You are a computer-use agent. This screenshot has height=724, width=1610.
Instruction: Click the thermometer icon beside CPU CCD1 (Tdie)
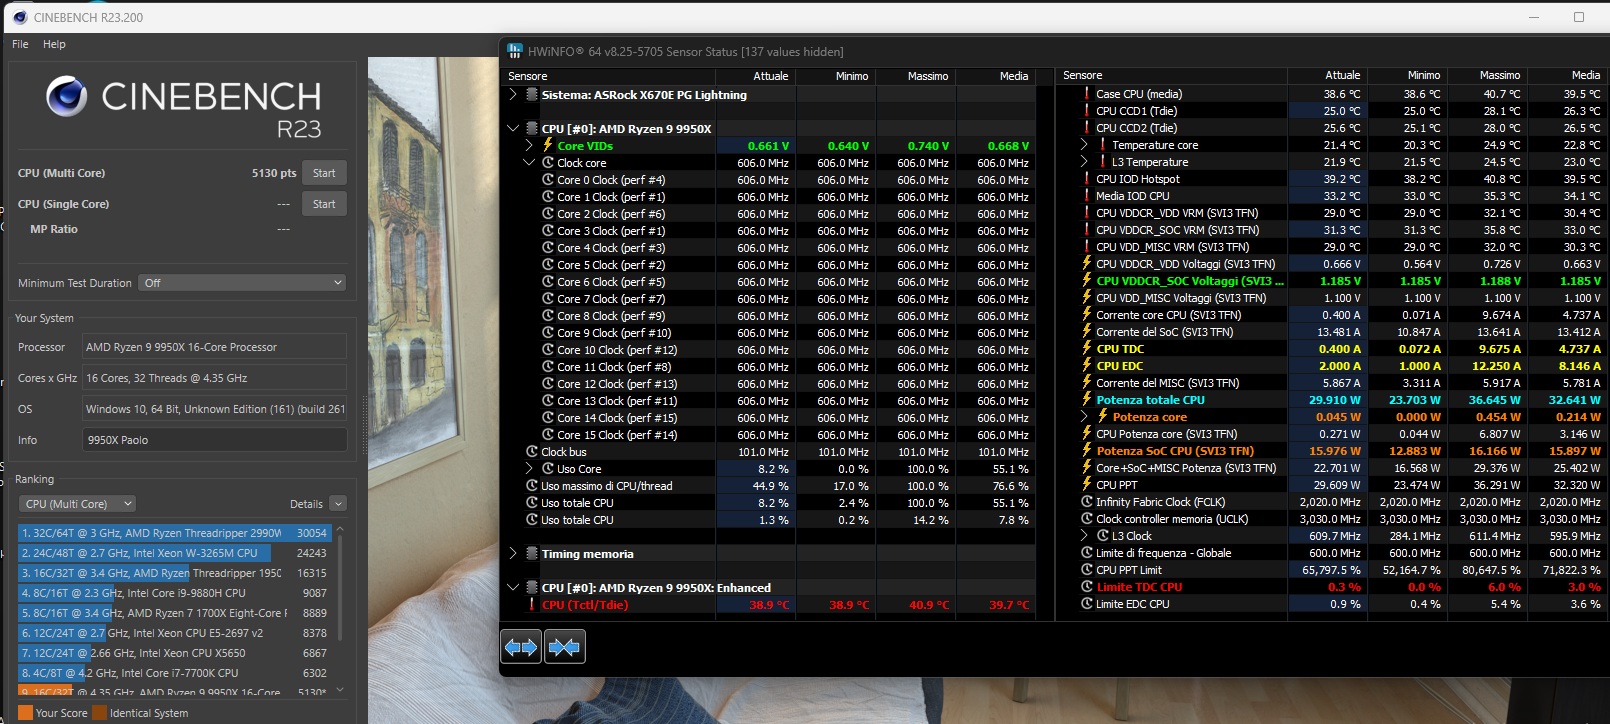click(x=1087, y=111)
